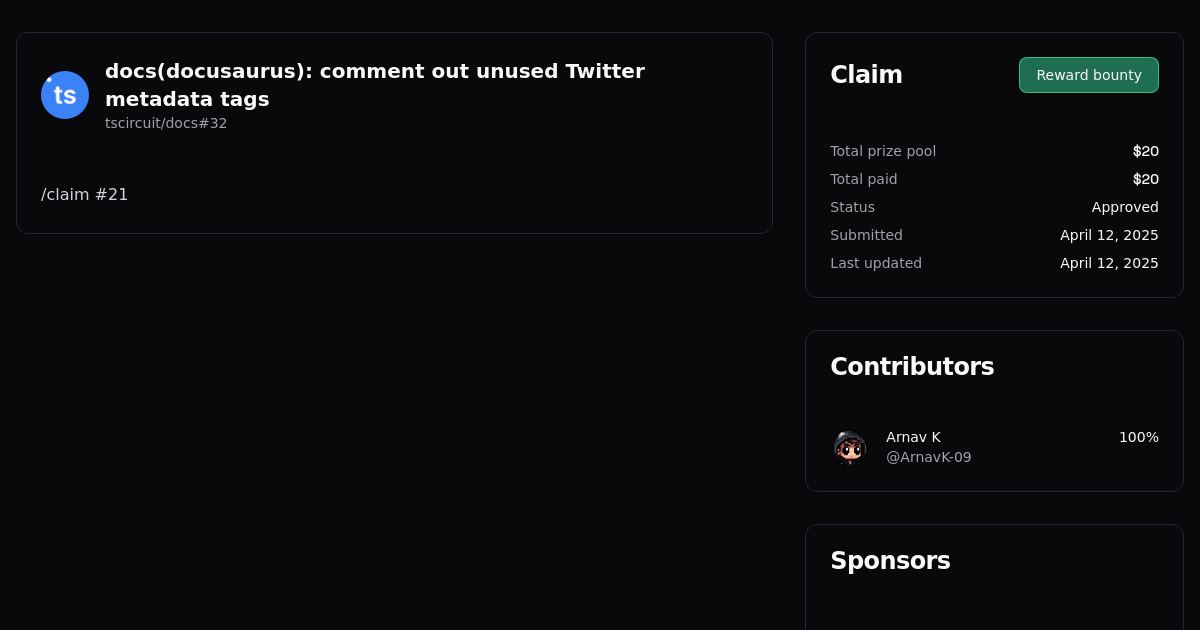Screen dimensions: 1200x630
Task: Click the Arnav K contributor name
Action: [x=913, y=437]
